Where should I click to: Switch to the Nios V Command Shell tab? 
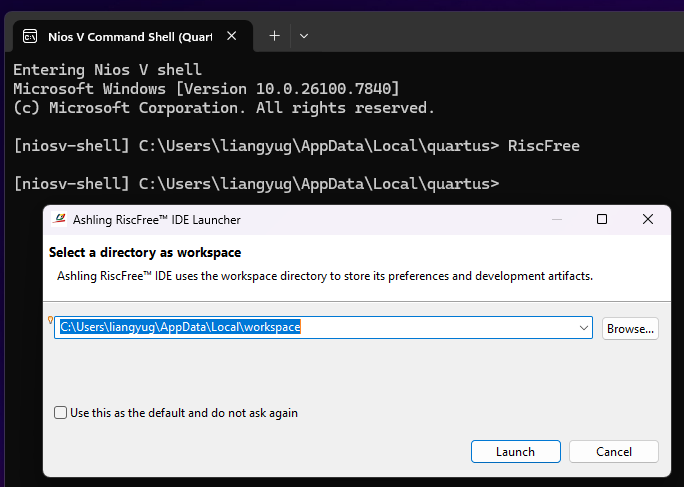click(128, 36)
